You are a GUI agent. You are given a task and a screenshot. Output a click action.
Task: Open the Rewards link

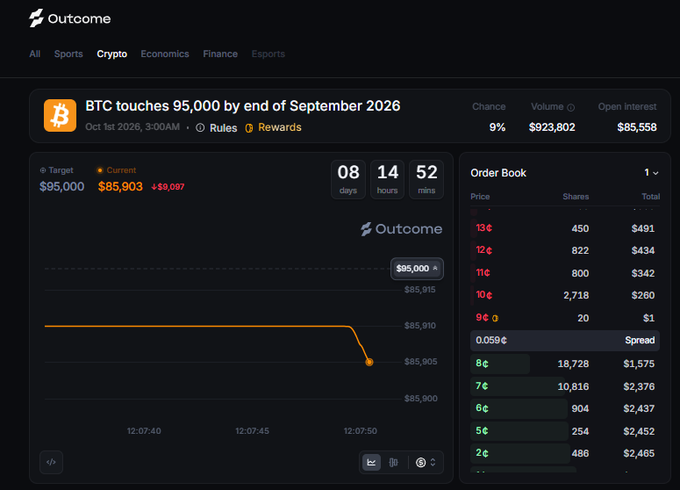[x=280, y=127]
